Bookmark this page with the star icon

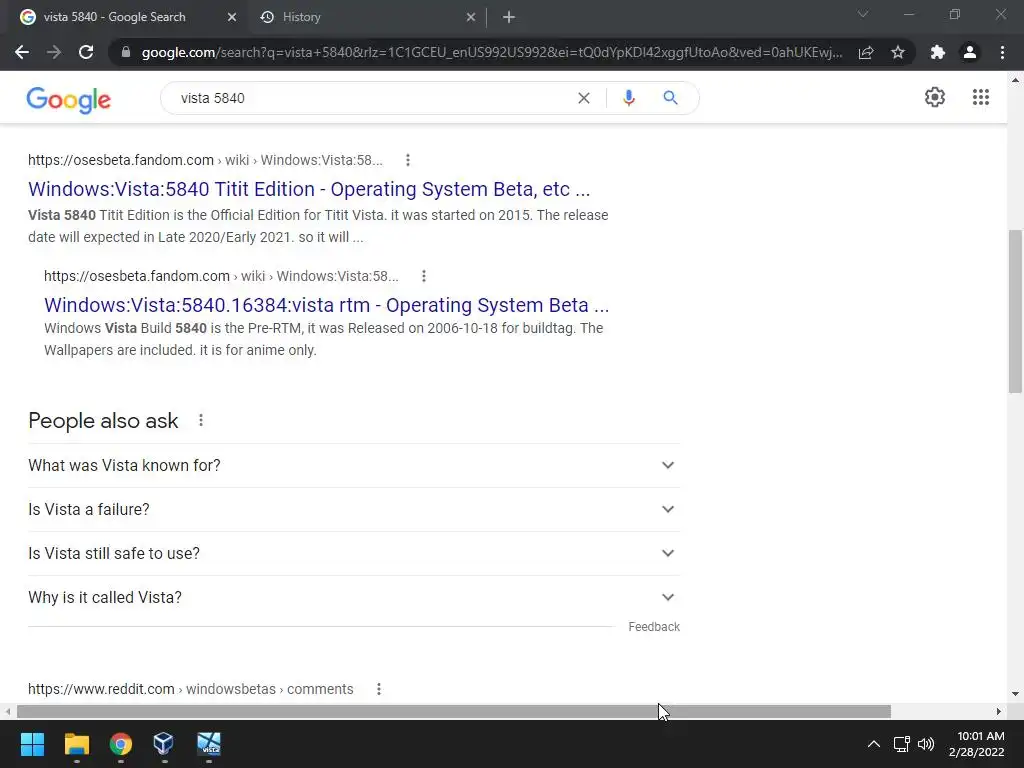point(898,52)
